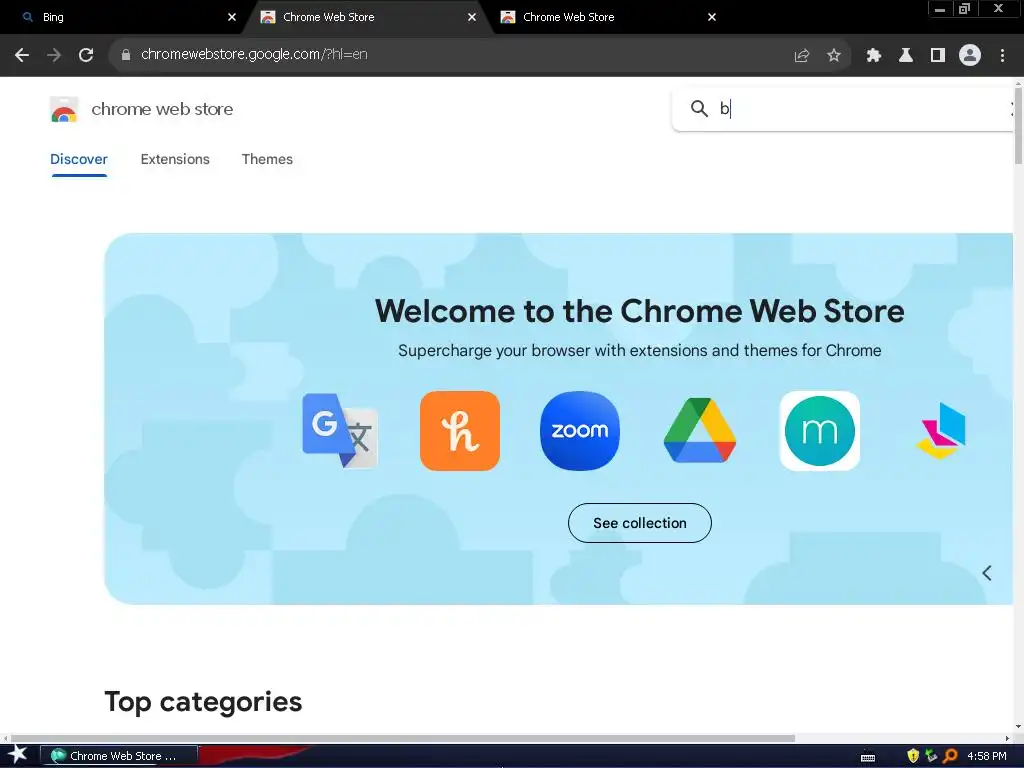
Task: Click Chrome Web Store taskbar button
Action: [x=119, y=756]
